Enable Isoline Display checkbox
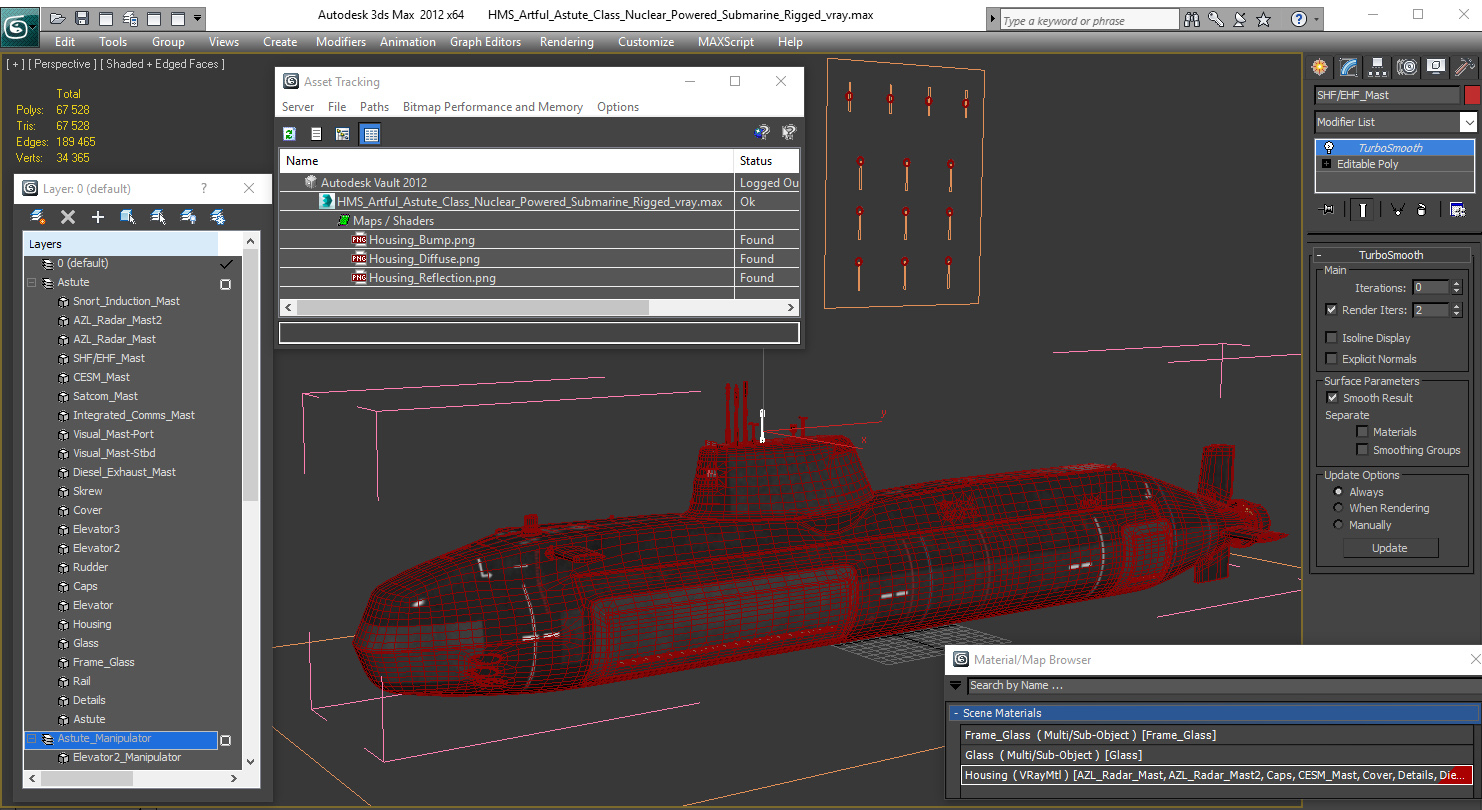The width and height of the screenshot is (1482, 810). click(x=1331, y=338)
